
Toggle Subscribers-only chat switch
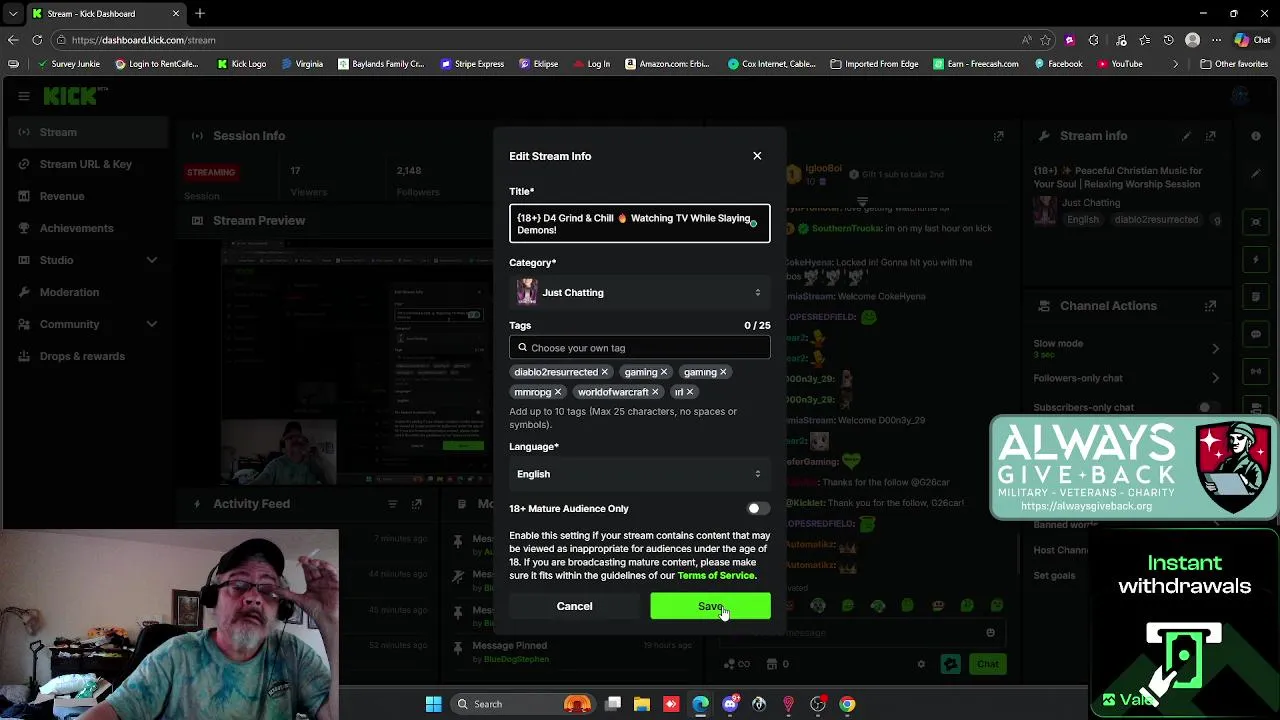point(1210,407)
